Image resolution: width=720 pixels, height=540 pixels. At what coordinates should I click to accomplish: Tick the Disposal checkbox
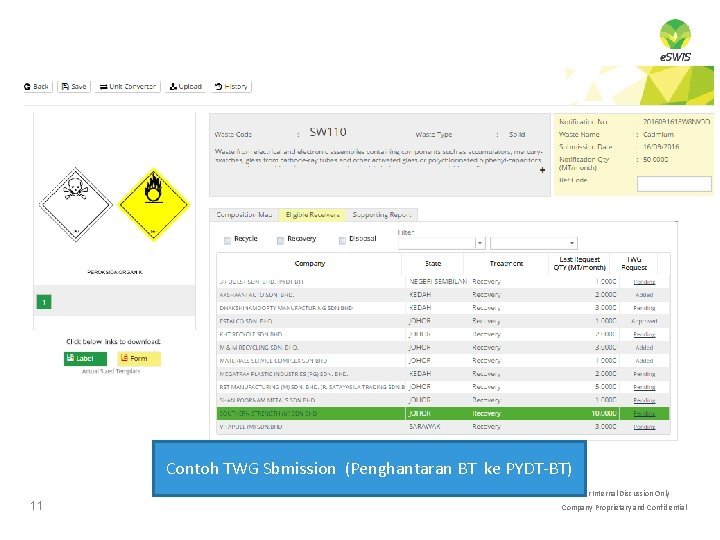(x=342, y=241)
